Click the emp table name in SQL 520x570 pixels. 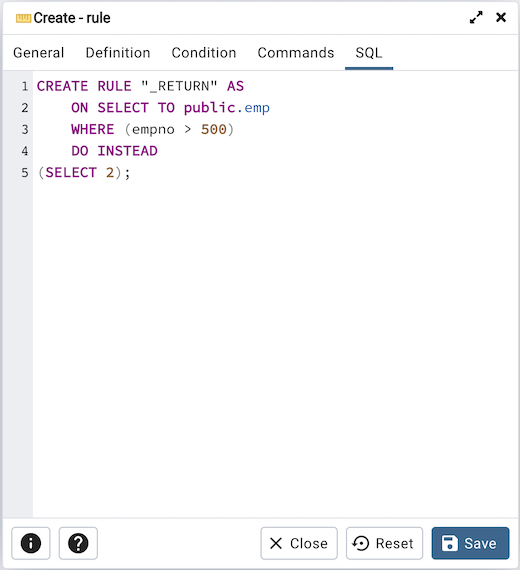tap(257, 108)
